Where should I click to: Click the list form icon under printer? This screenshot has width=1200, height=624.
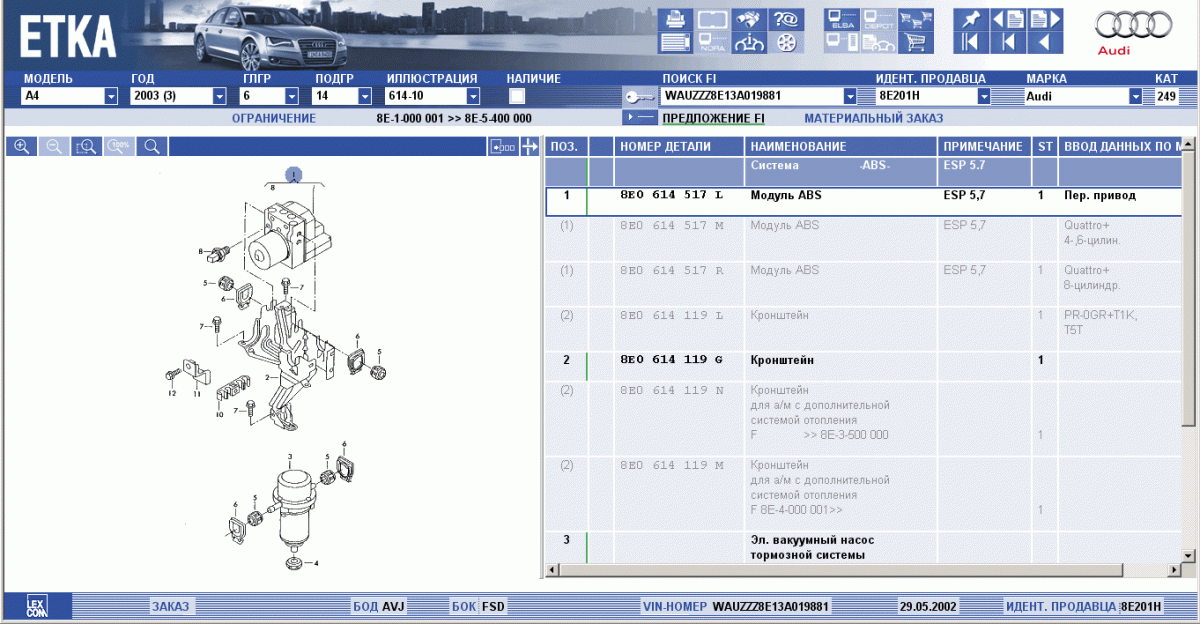pos(675,42)
